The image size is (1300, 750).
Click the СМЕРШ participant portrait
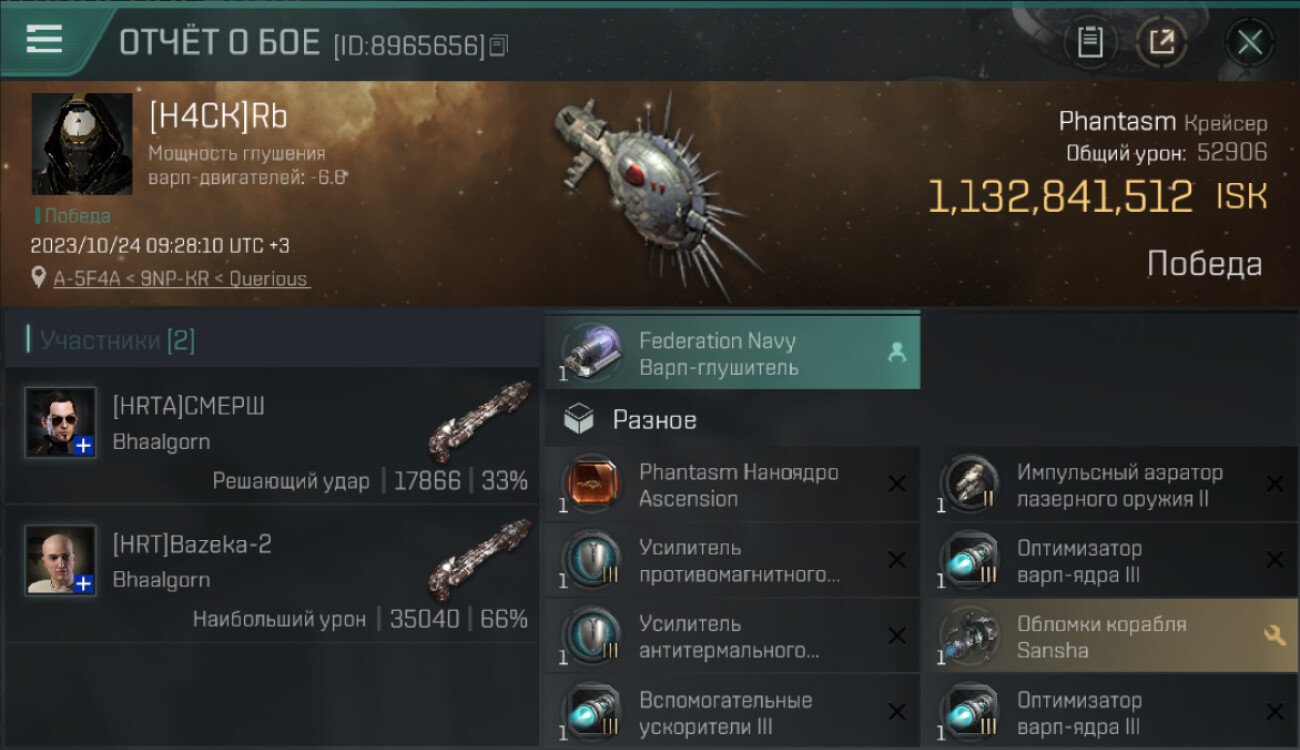(x=60, y=422)
